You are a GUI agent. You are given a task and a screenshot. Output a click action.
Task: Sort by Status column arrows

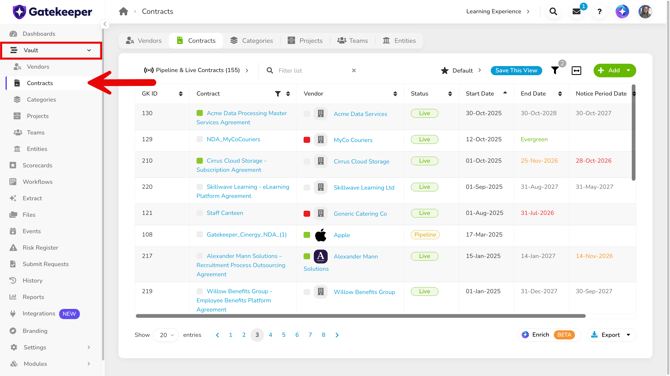[450, 94]
